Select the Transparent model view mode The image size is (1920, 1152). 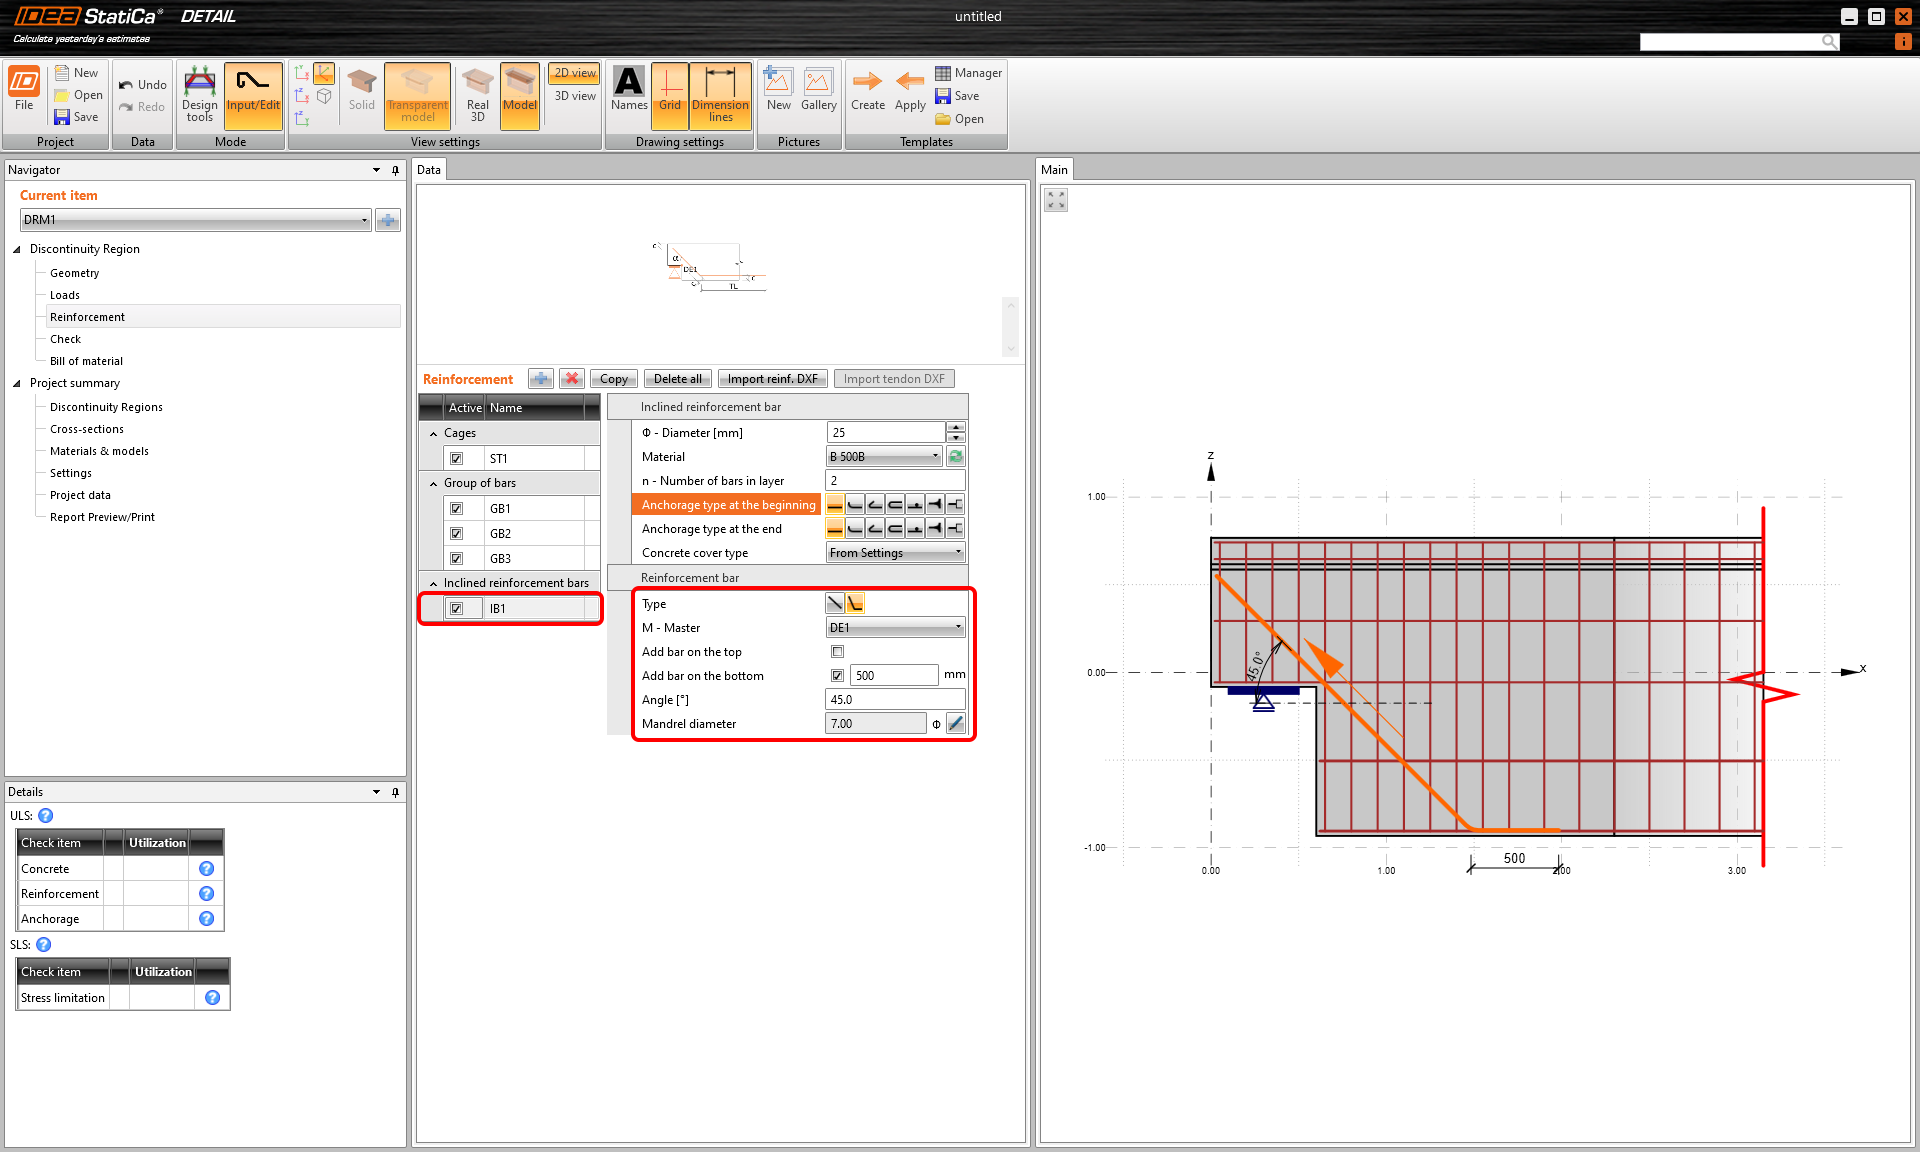(417, 95)
